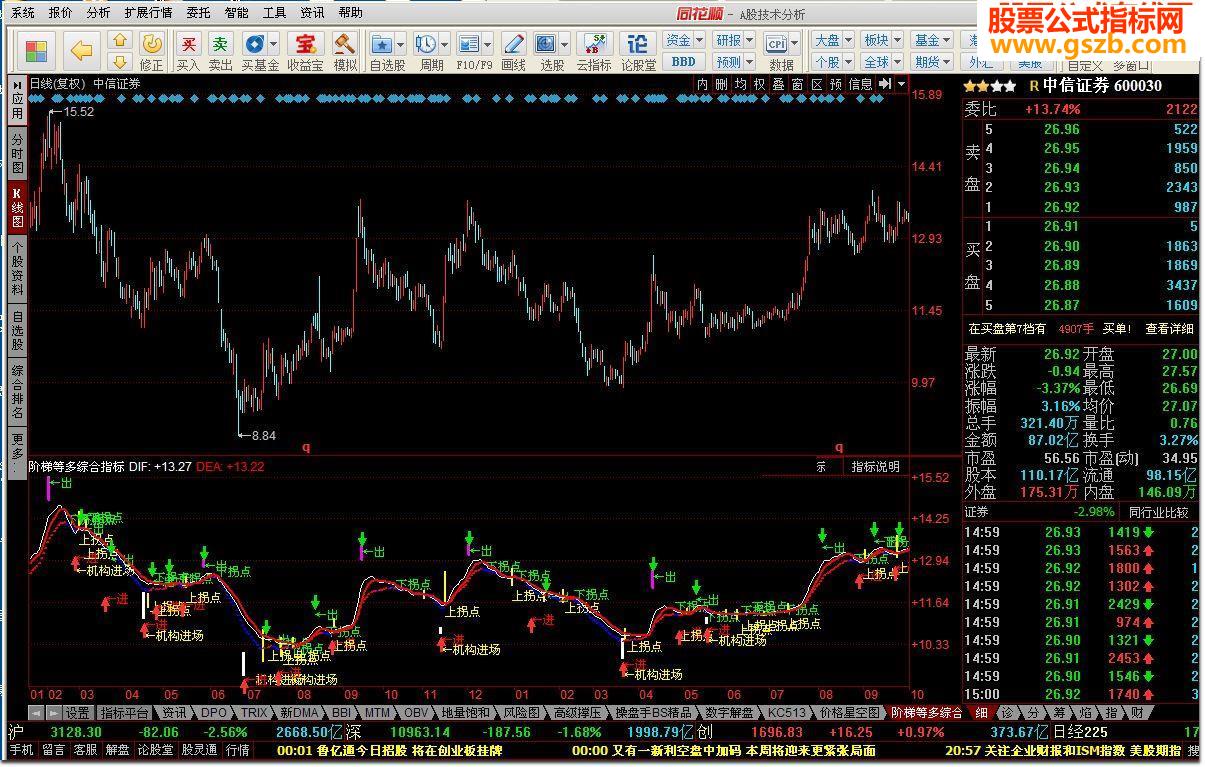This screenshot has width=1205, height=767.
Task: Click the 买入 buy icon
Action: 188,51
